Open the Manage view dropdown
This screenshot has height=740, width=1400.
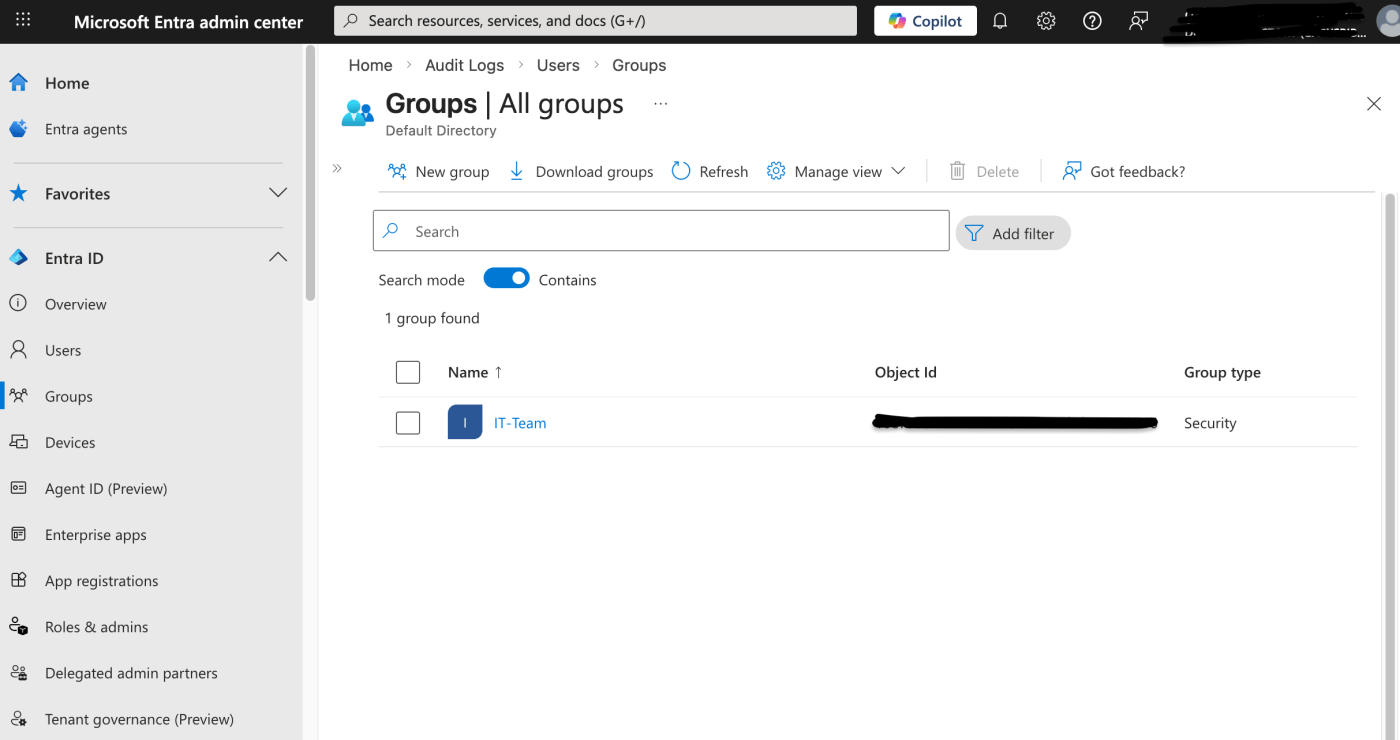click(x=836, y=171)
